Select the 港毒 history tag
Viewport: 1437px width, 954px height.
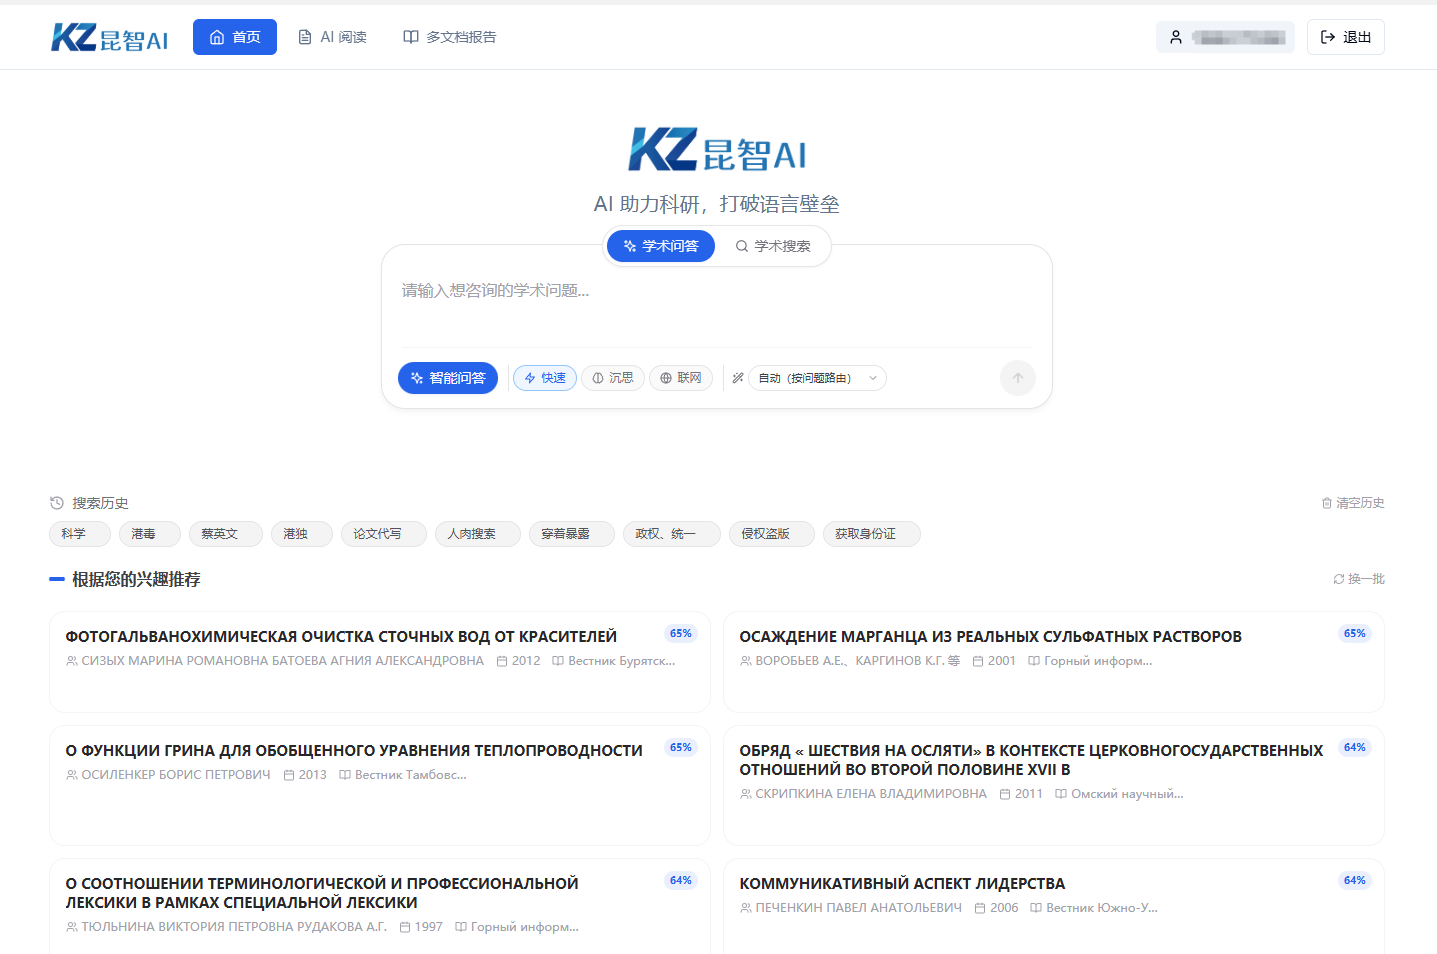(x=150, y=534)
